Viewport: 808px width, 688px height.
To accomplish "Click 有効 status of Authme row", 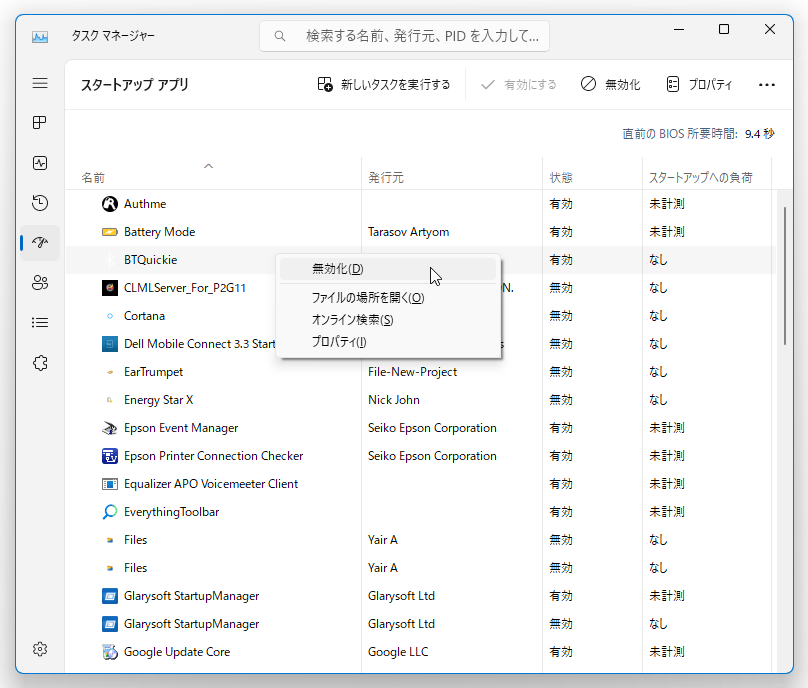I will (x=561, y=204).
